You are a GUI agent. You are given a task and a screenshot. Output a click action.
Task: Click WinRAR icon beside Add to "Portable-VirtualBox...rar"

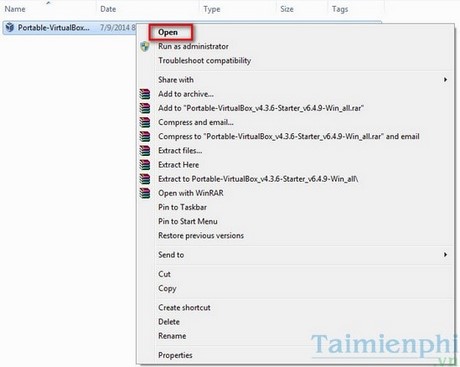tap(145, 108)
